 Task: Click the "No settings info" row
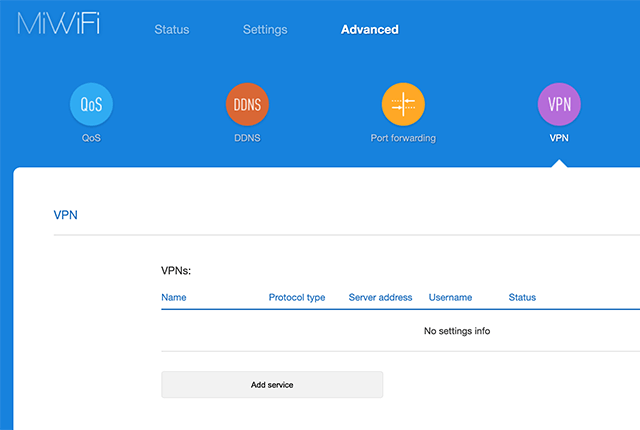[457, 331]
